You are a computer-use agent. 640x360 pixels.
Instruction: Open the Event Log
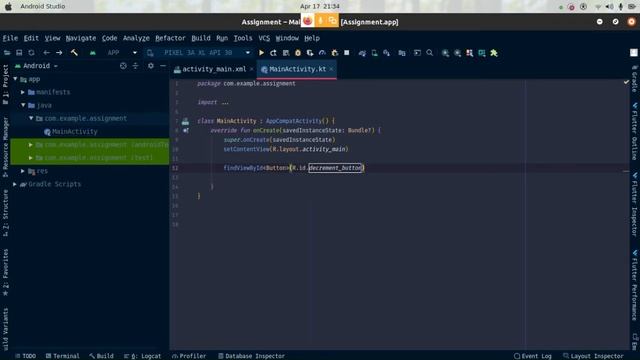pos(533,356)
